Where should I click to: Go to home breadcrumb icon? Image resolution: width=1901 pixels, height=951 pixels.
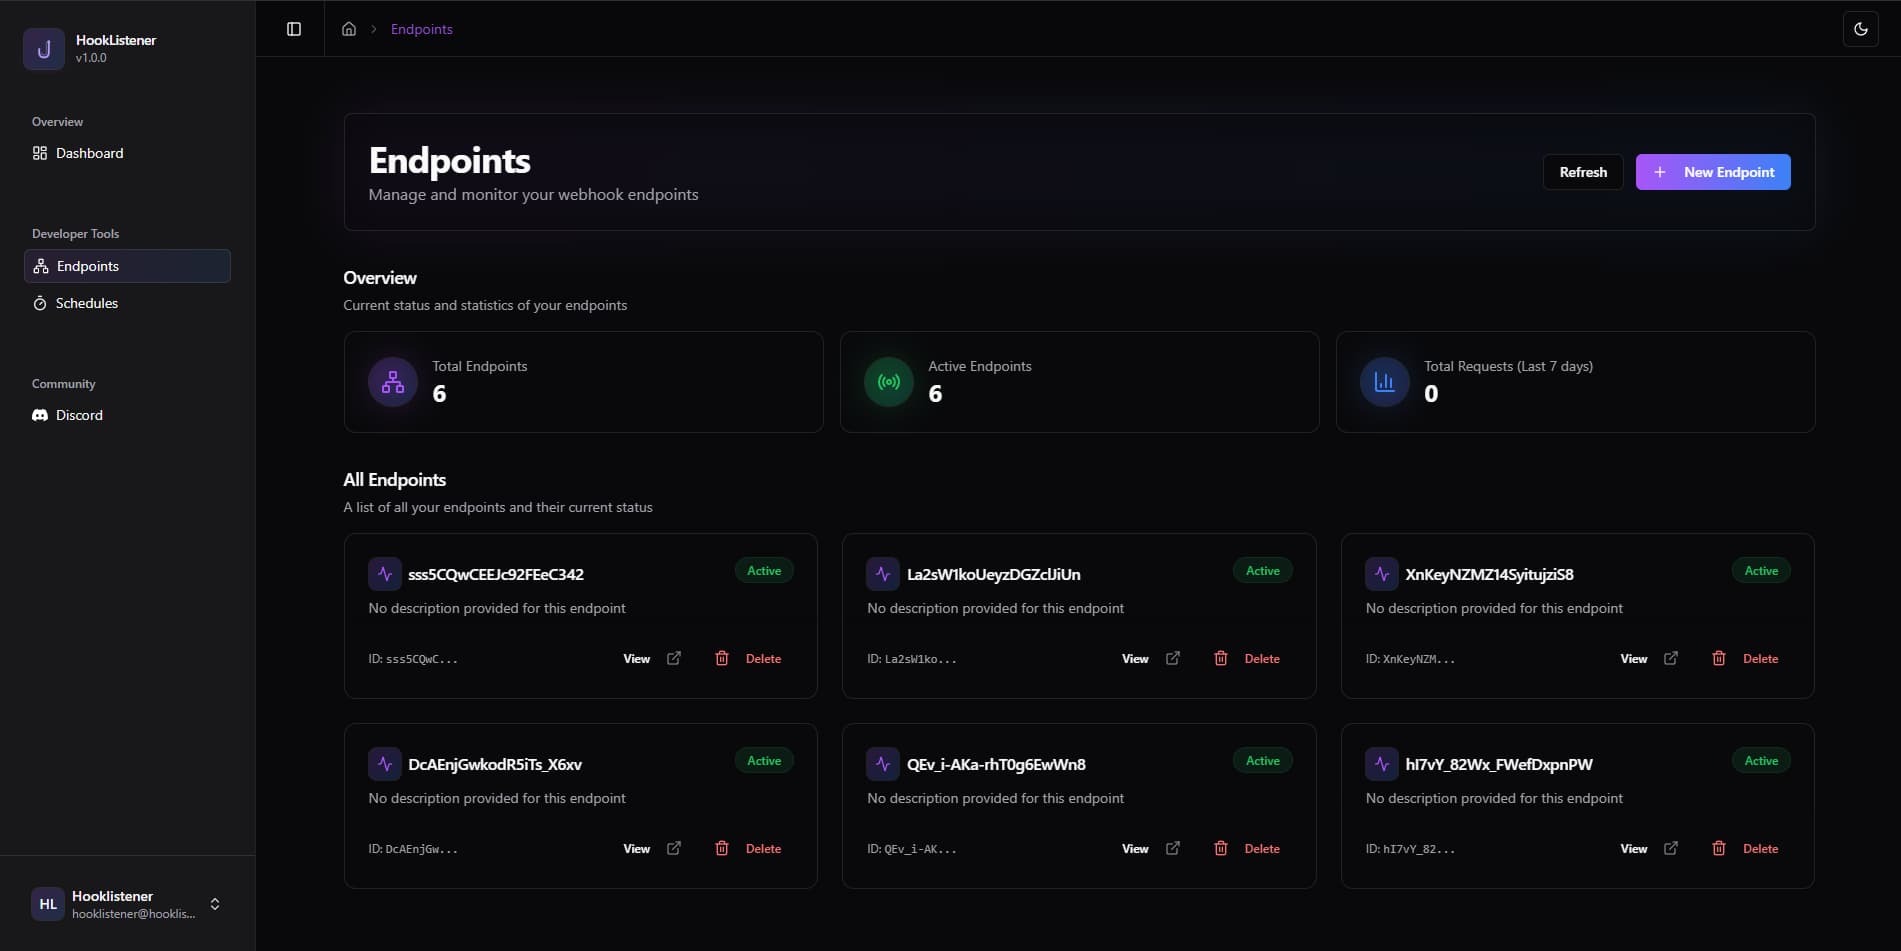[x=349, y=29]
